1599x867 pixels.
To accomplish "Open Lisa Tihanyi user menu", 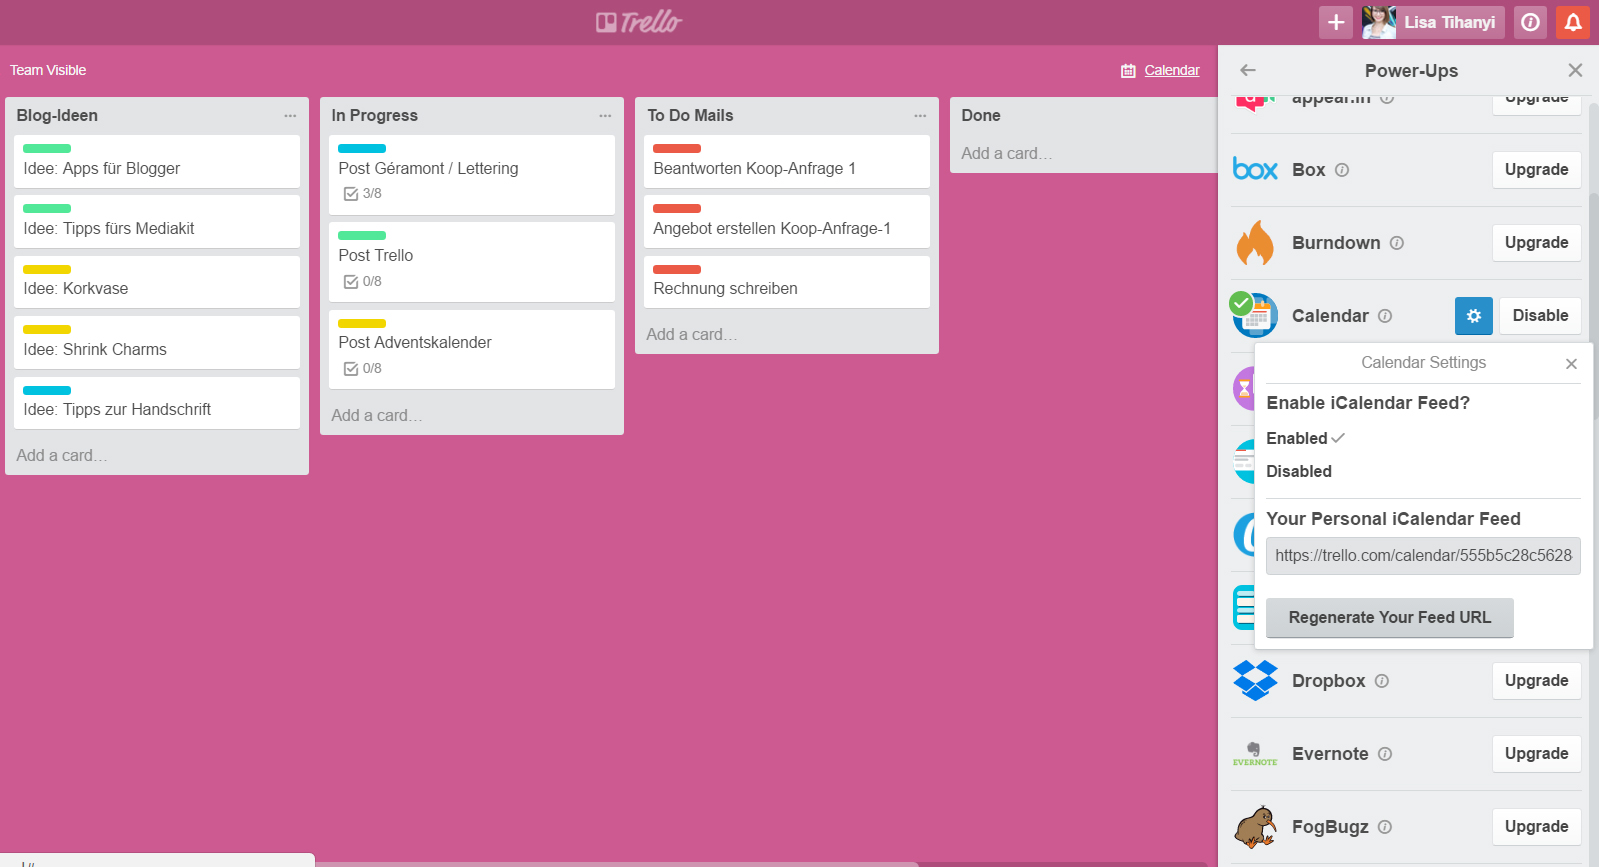I will [1432, 22].
